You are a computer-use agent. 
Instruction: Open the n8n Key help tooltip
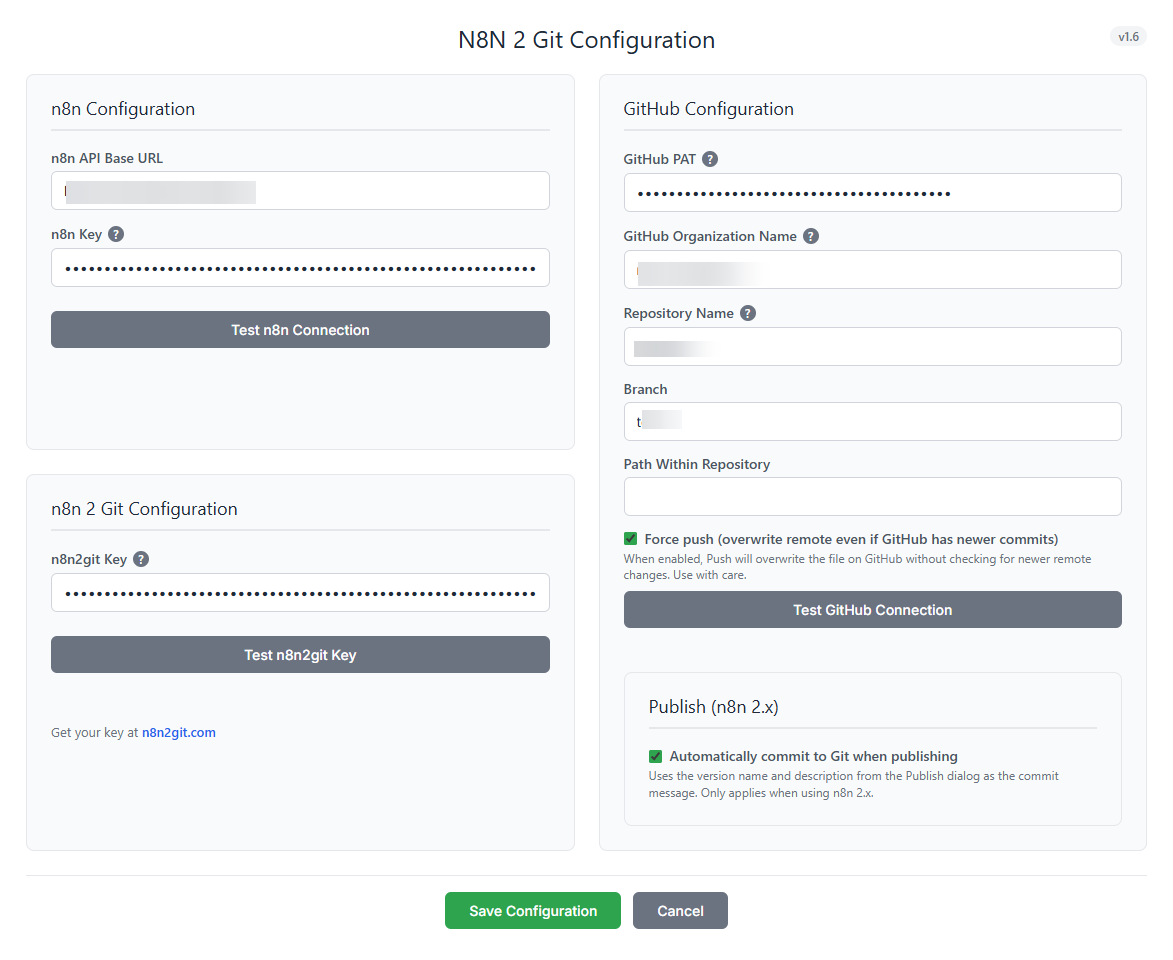115,234
